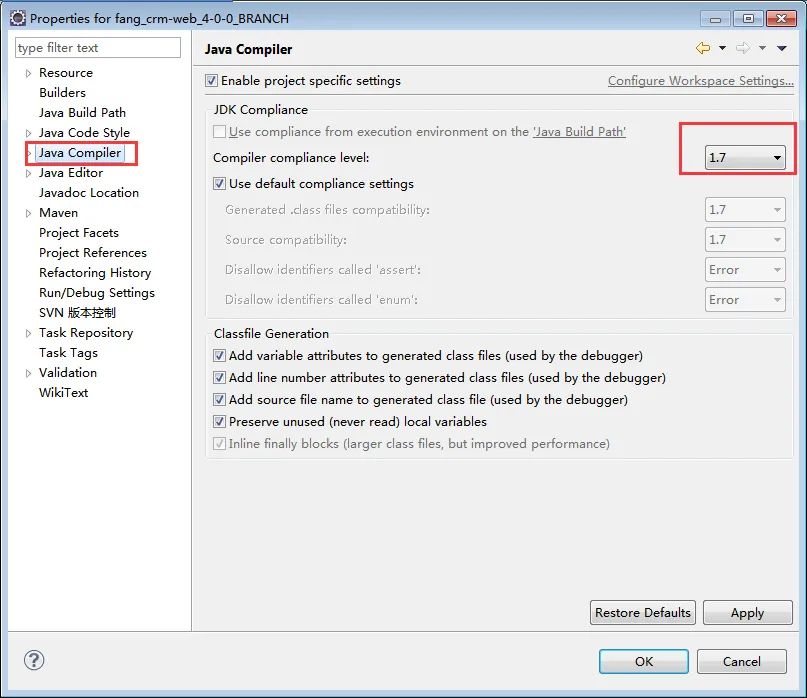Disable Add line number attributes checkbox

220,378
